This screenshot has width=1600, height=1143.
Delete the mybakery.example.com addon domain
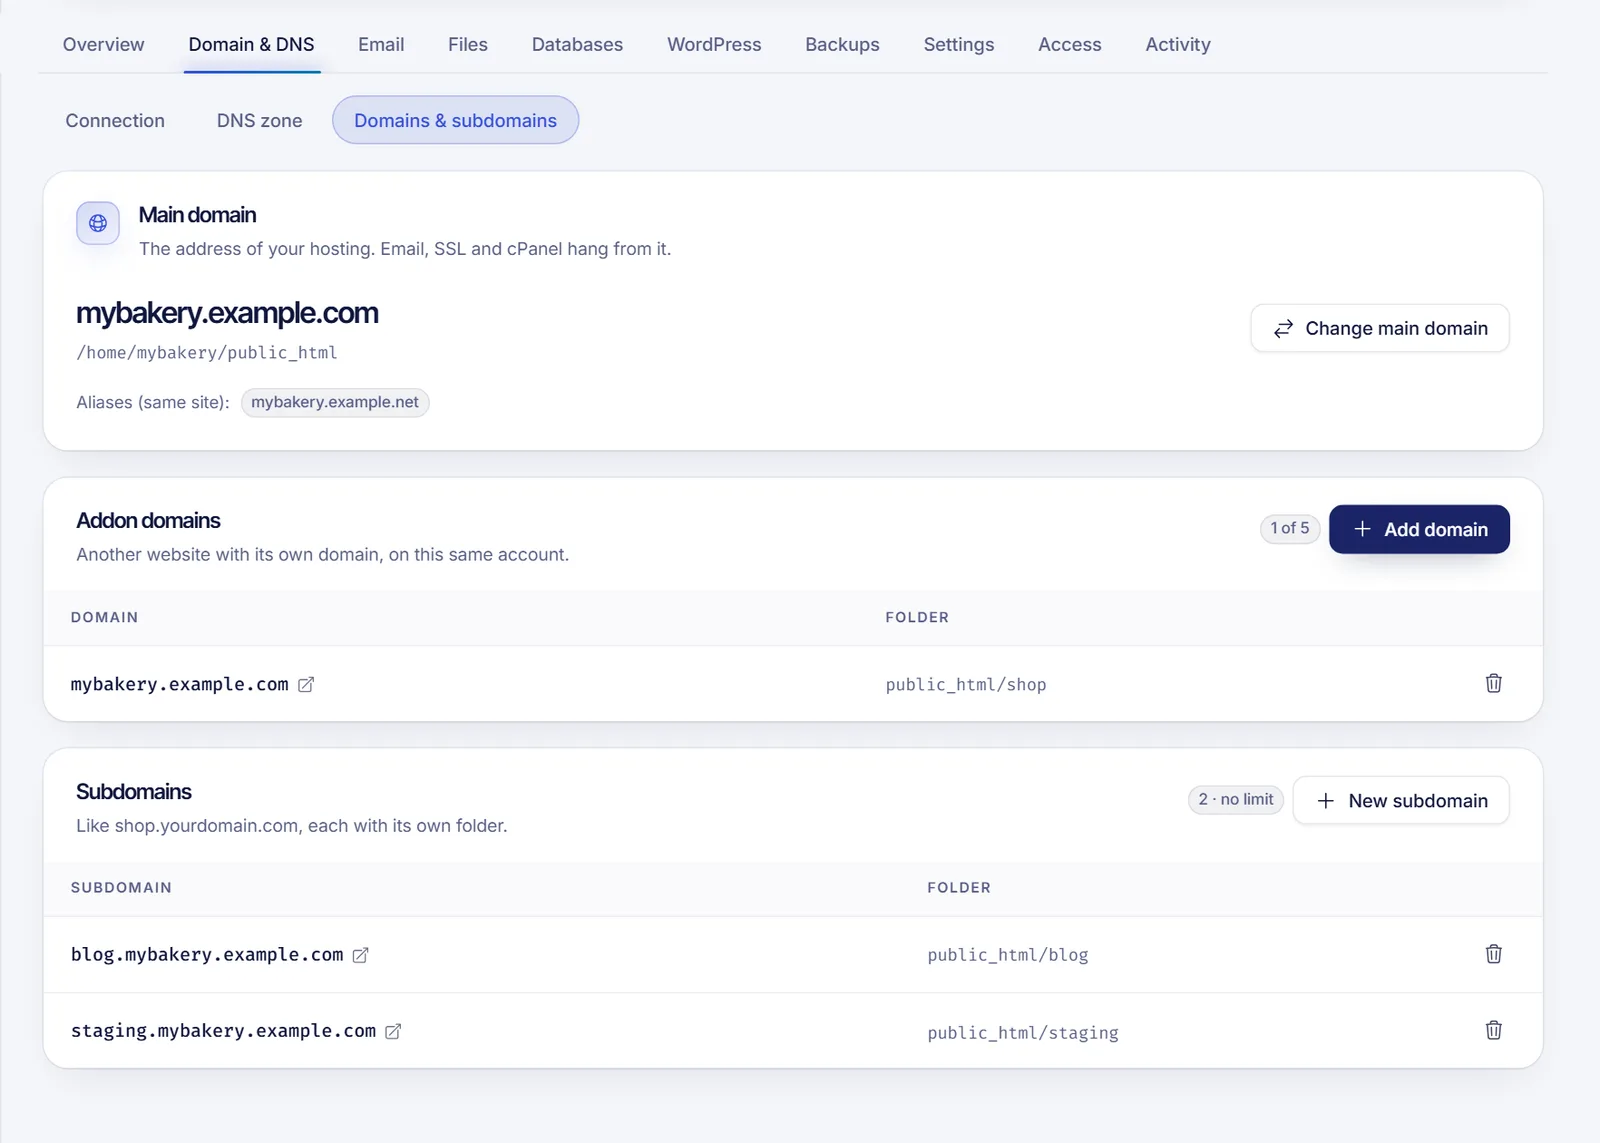click(1493, 683)
